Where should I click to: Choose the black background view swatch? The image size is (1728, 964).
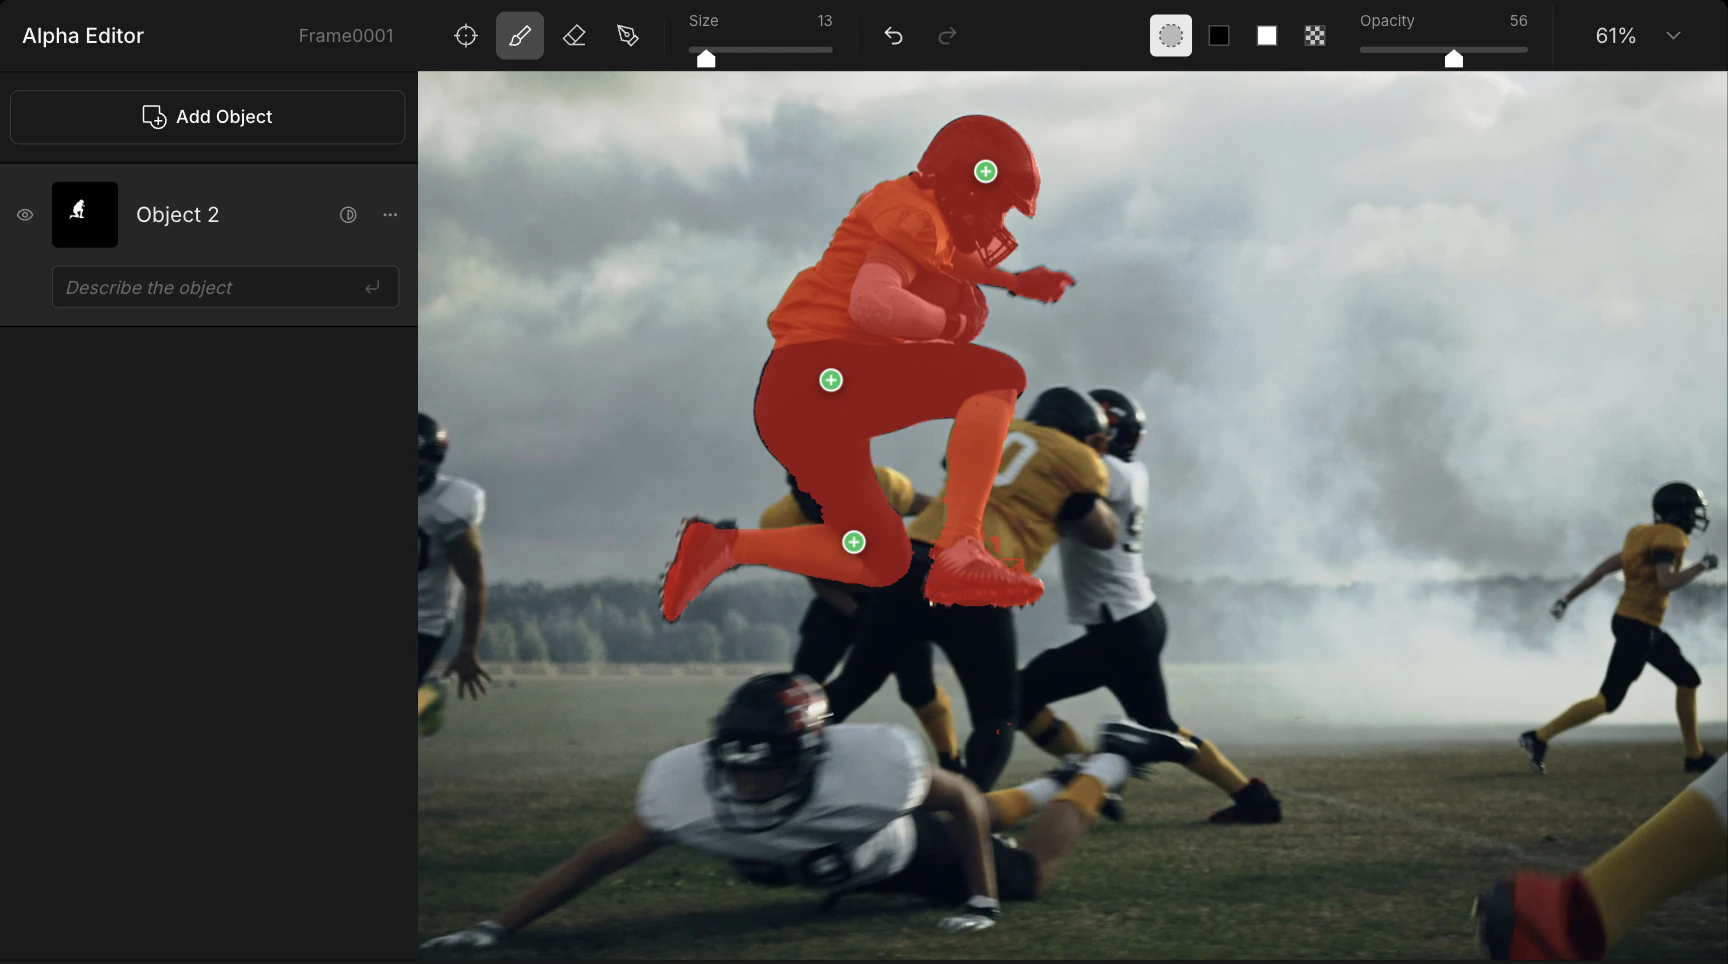coord(1219,36)
